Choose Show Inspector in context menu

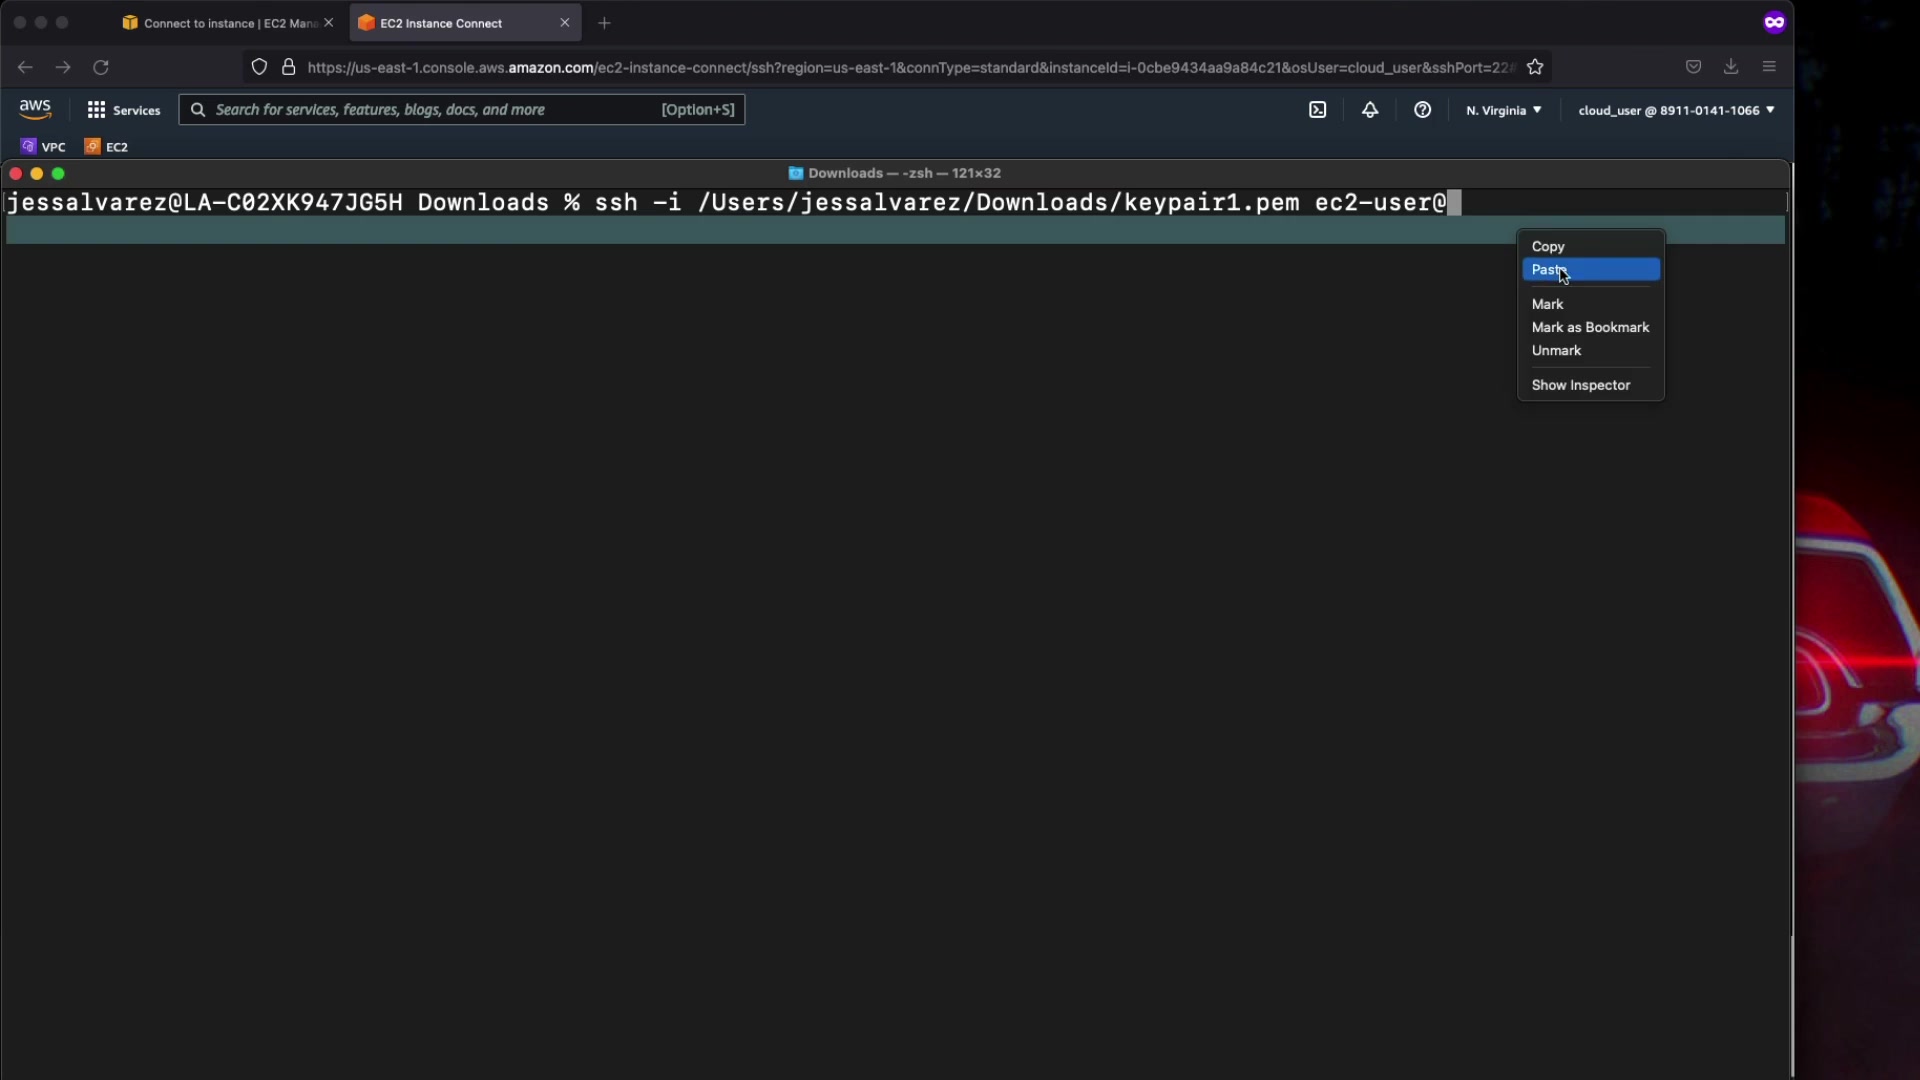point(1580,385)
